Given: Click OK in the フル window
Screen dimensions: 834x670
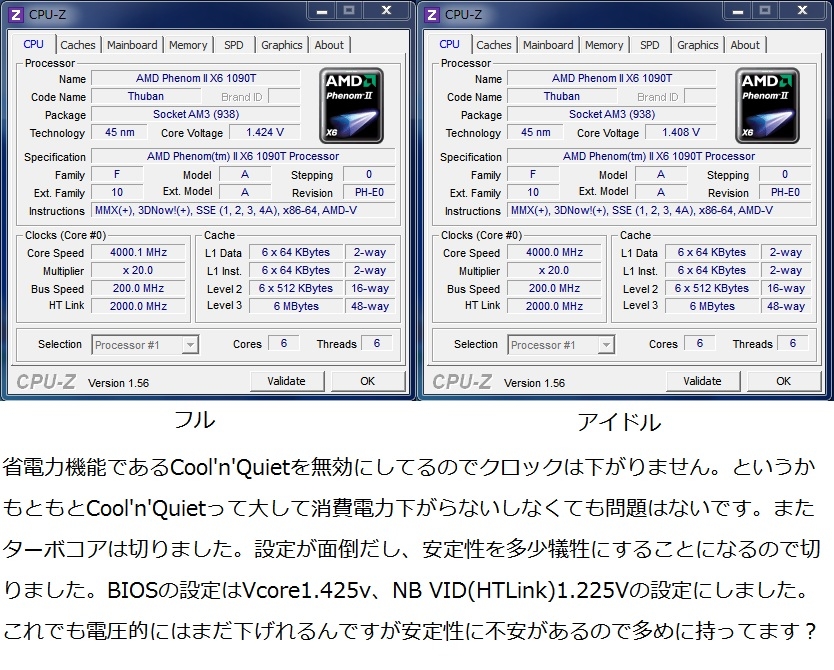Looking at the screenshot, I should [x=368, y=381].
